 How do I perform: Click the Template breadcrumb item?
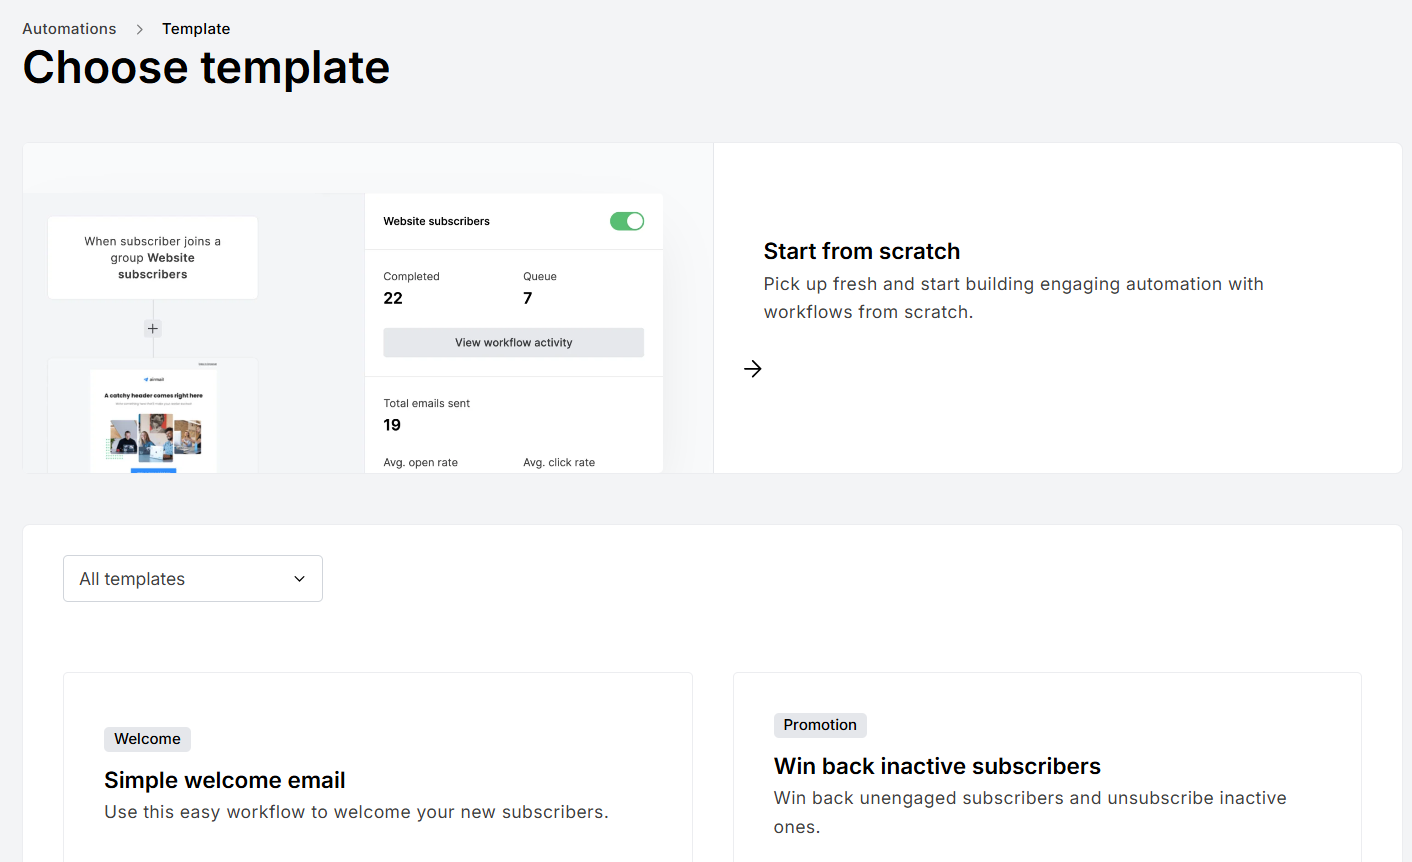pyautogui.click(x=196, y=29)
